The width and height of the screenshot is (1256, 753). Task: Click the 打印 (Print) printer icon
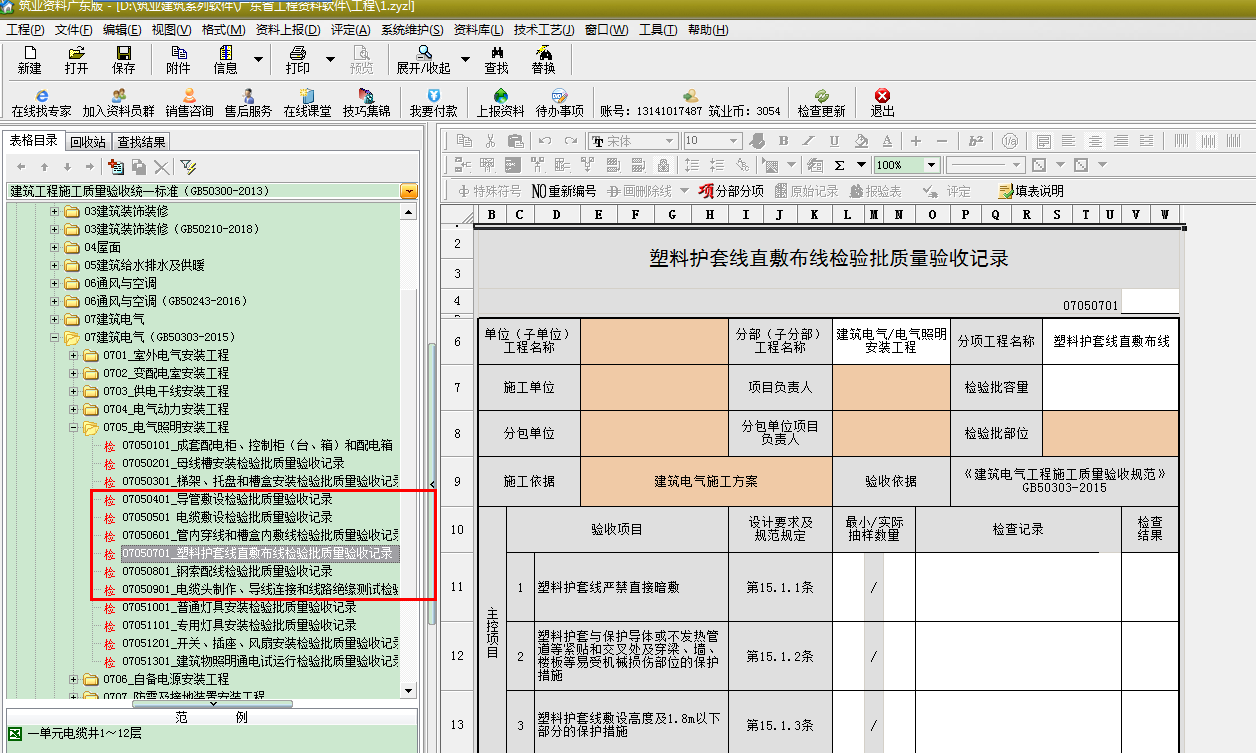tap(298, 59)
